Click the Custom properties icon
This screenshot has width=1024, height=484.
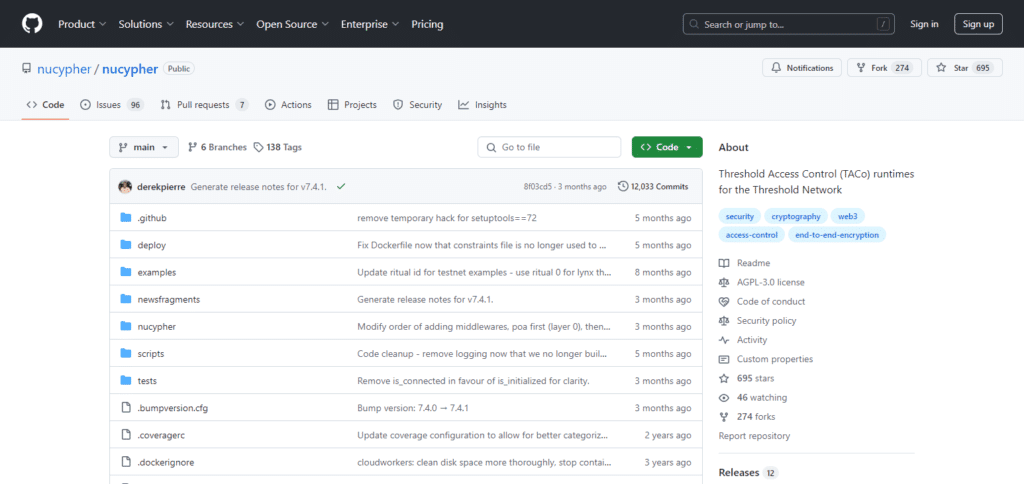coord(724,359)
